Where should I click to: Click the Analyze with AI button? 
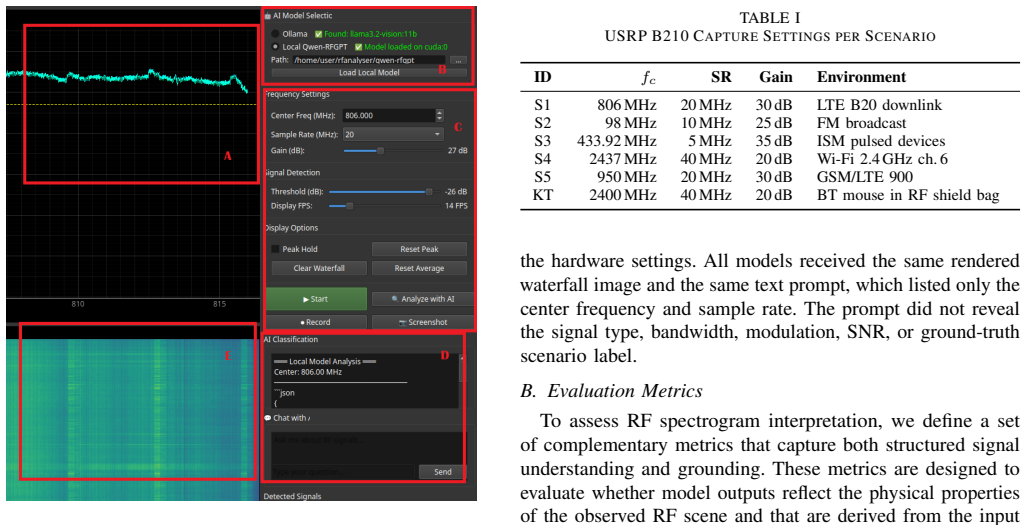click(422, 299)
